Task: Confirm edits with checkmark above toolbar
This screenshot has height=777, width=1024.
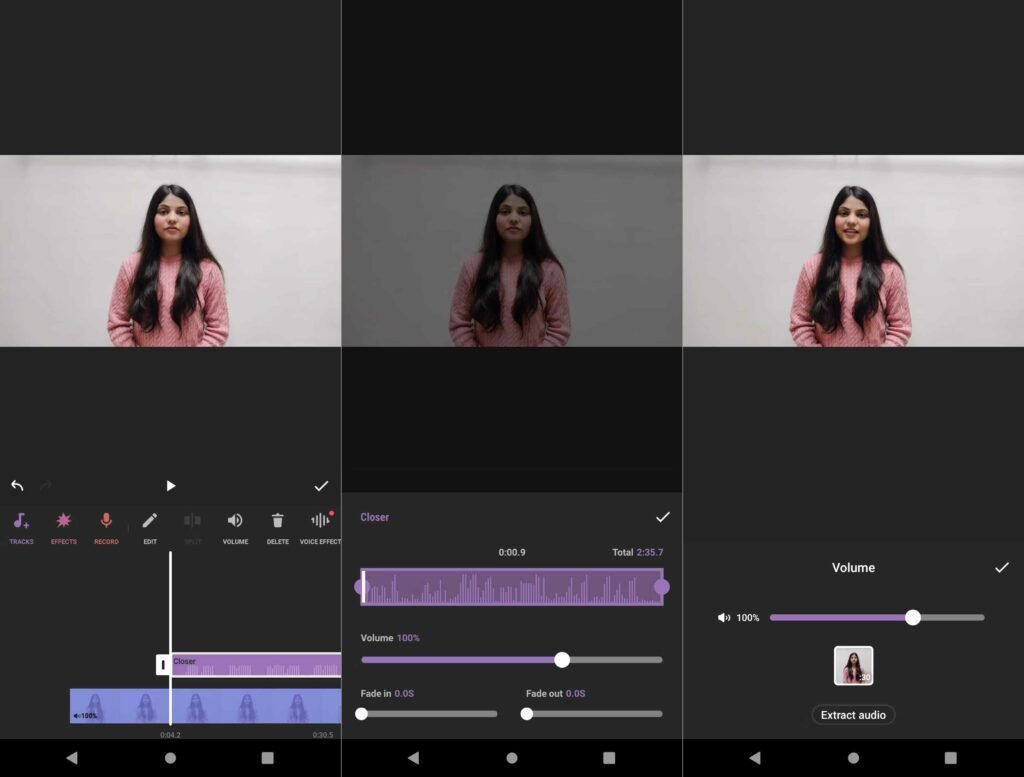Action: (321, 486)
